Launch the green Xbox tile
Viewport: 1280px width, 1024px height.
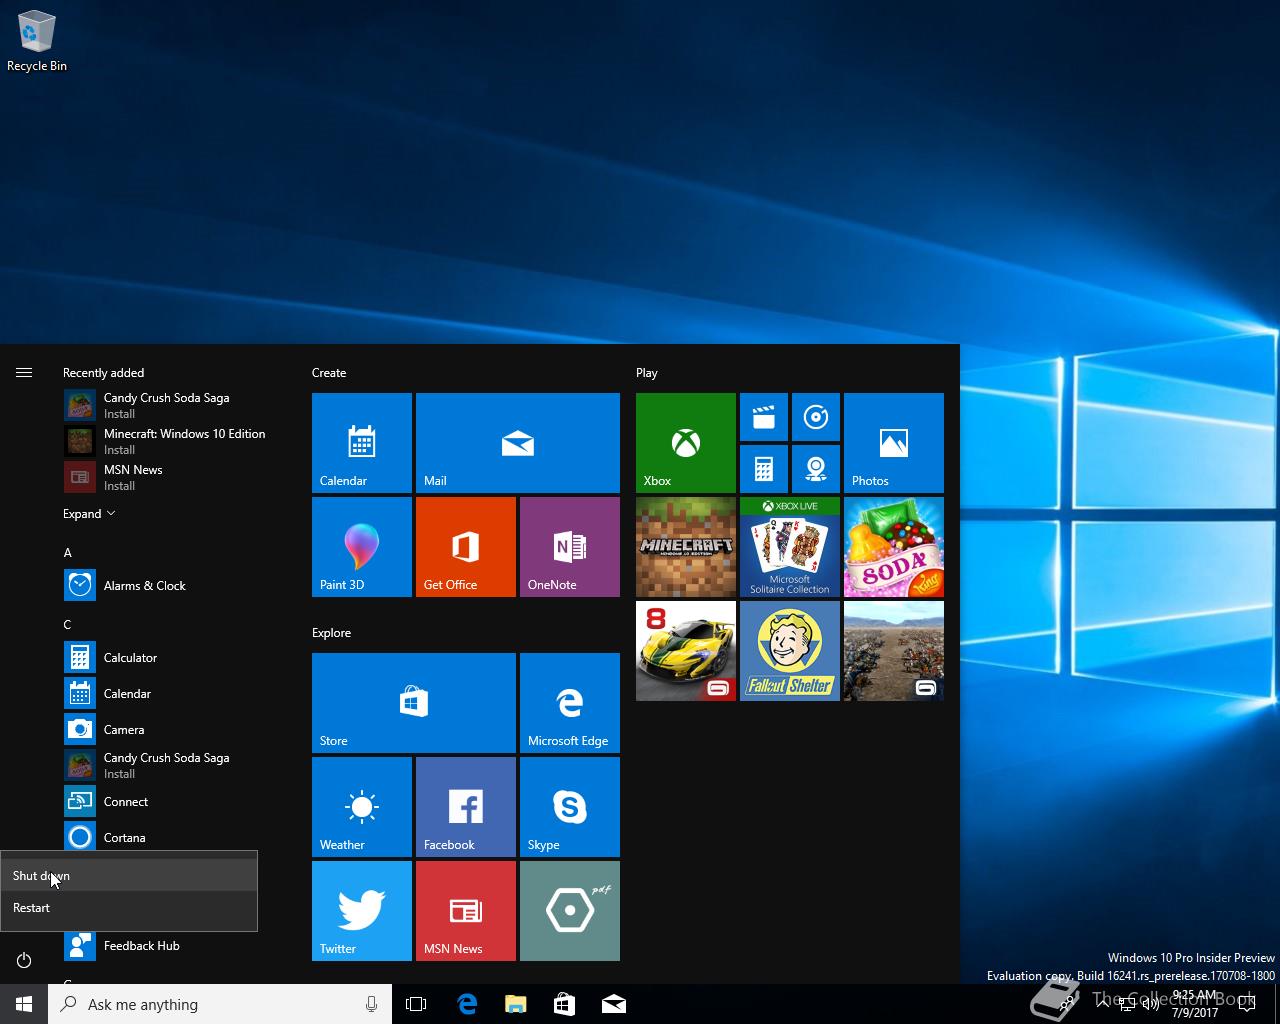[686, 443]
